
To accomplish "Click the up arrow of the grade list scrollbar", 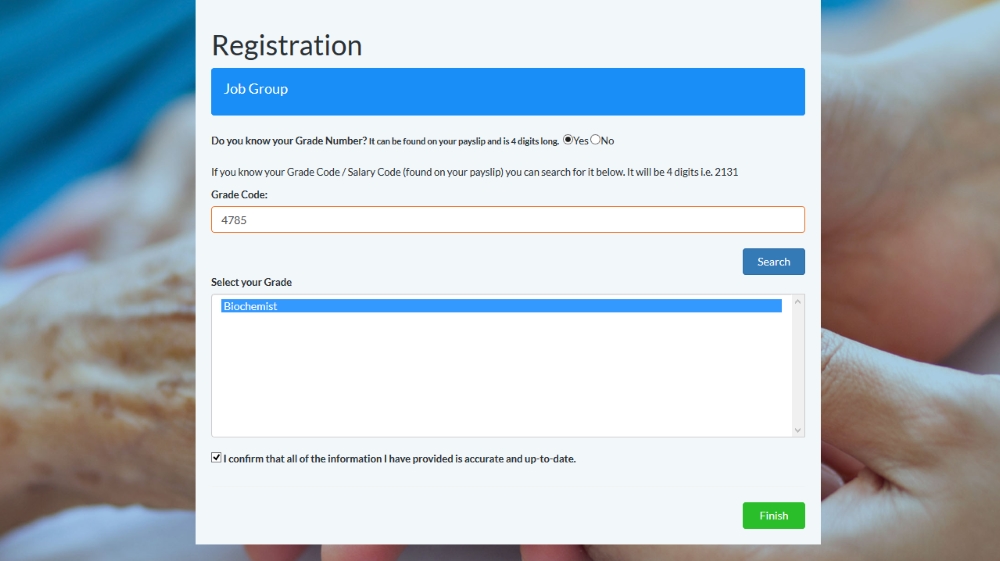I will (797, 302).
